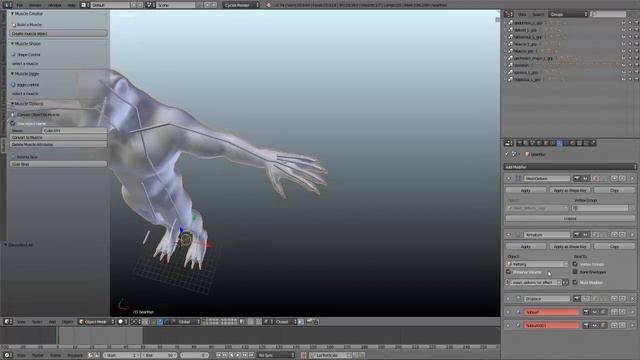
Task: Click the 3D view editor type icon
Action: [8, 322]
